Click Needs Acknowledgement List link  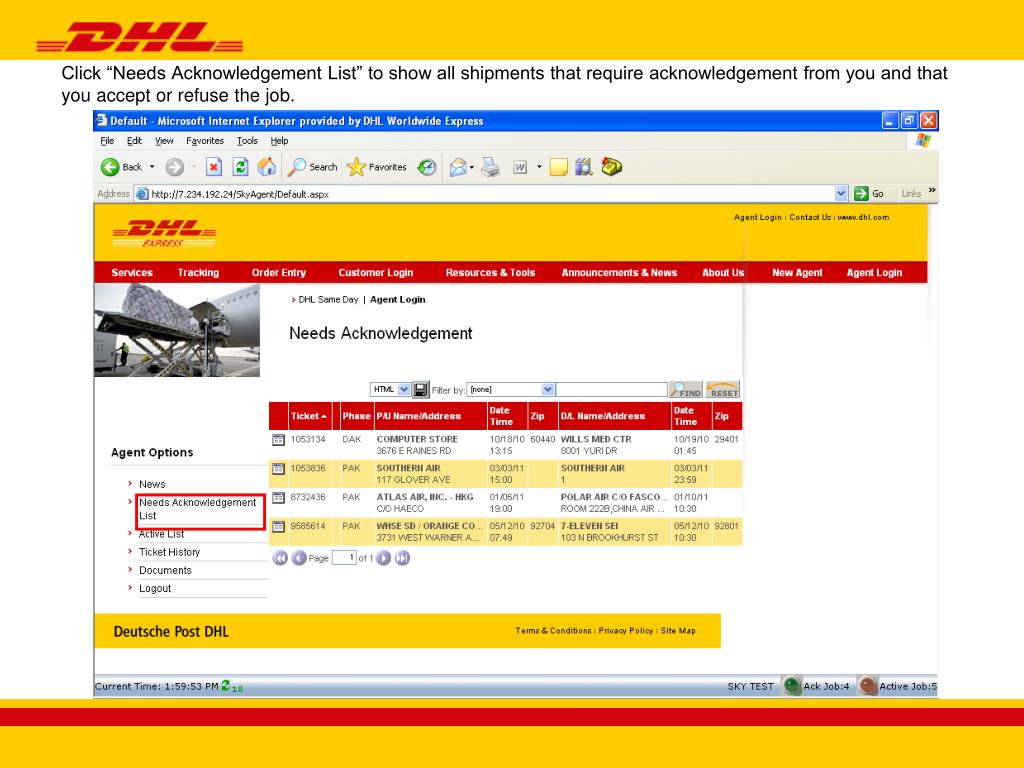(197, 509)
